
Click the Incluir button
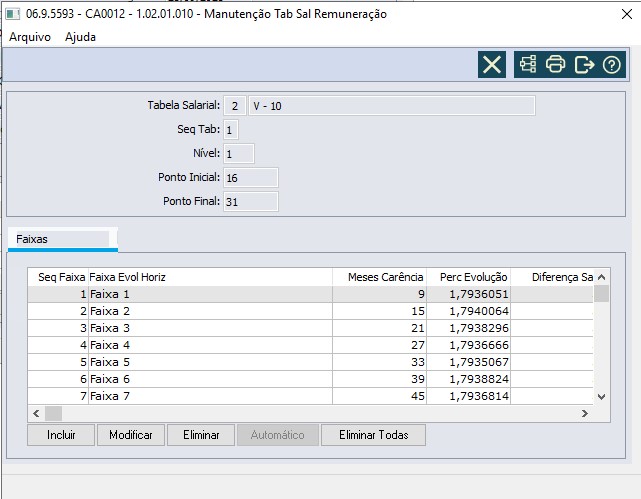(x=61, y=435)
